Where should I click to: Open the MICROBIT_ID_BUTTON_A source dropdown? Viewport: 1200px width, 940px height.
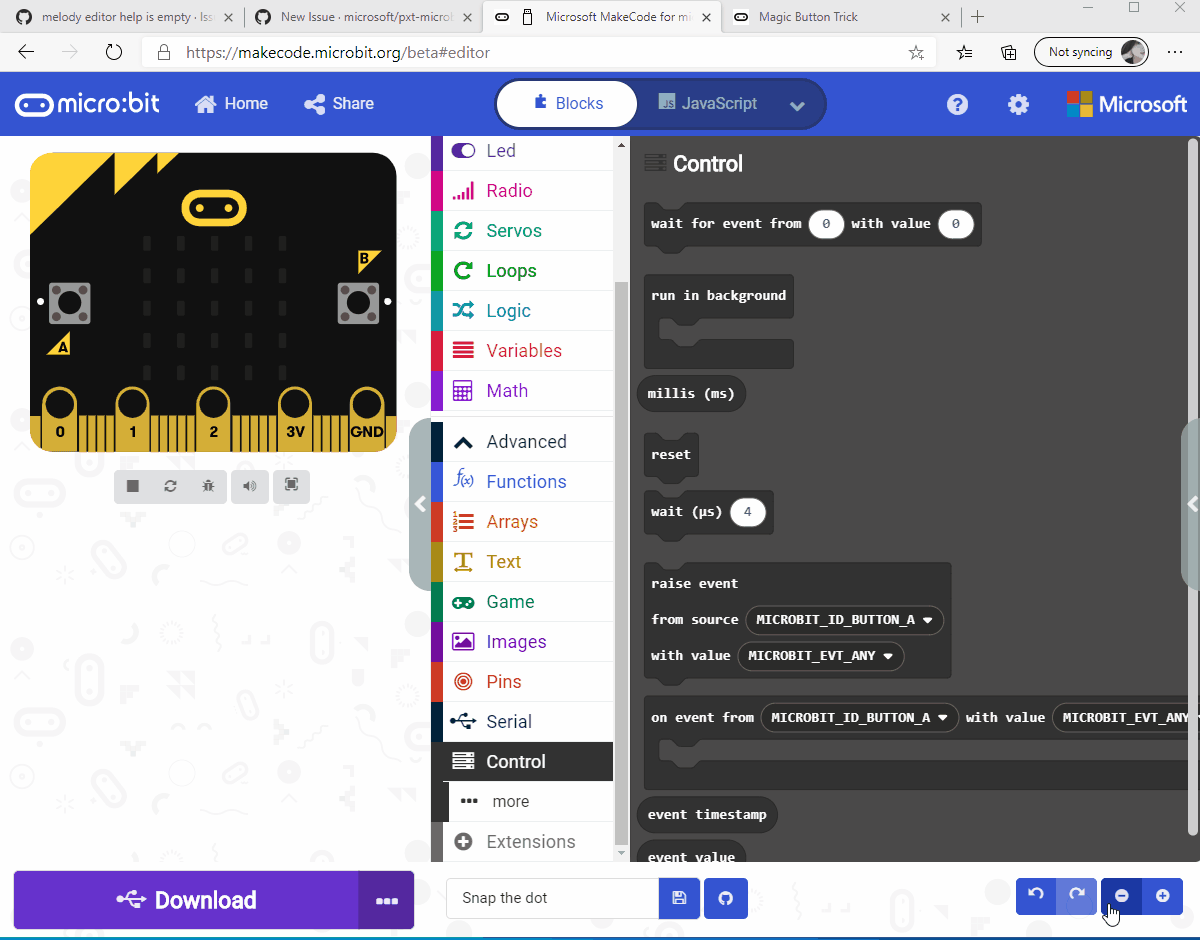(843, 620)
